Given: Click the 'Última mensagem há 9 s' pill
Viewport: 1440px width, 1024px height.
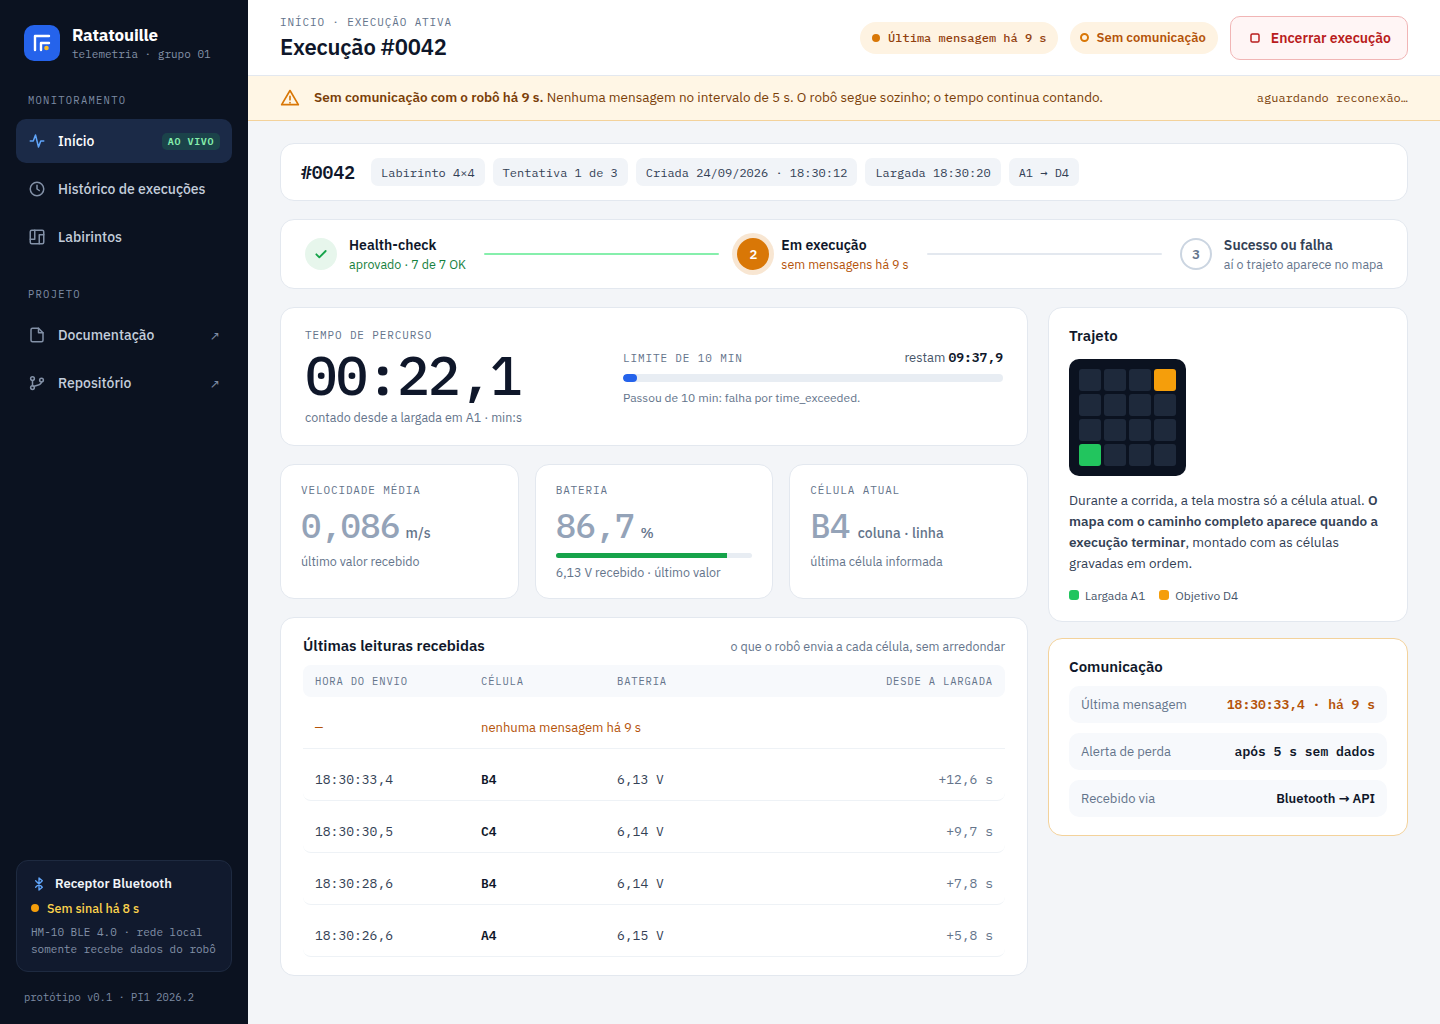Looking at the screenshot, I should pos(958,38).
